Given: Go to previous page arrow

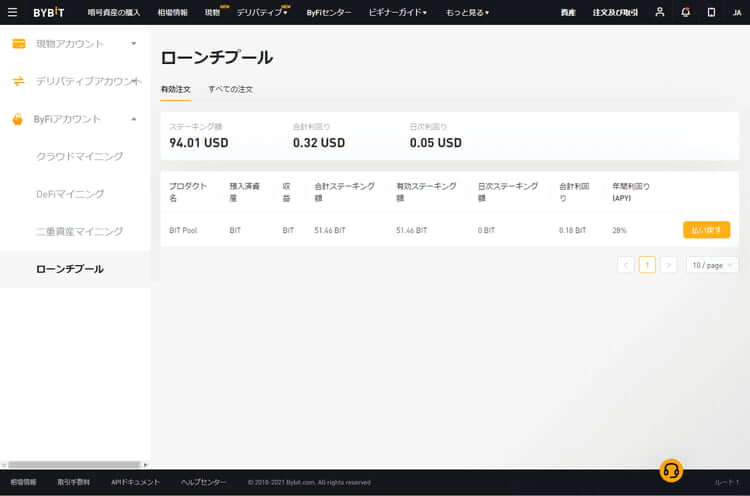Looking at the screenshot, I should pos(626,265).
